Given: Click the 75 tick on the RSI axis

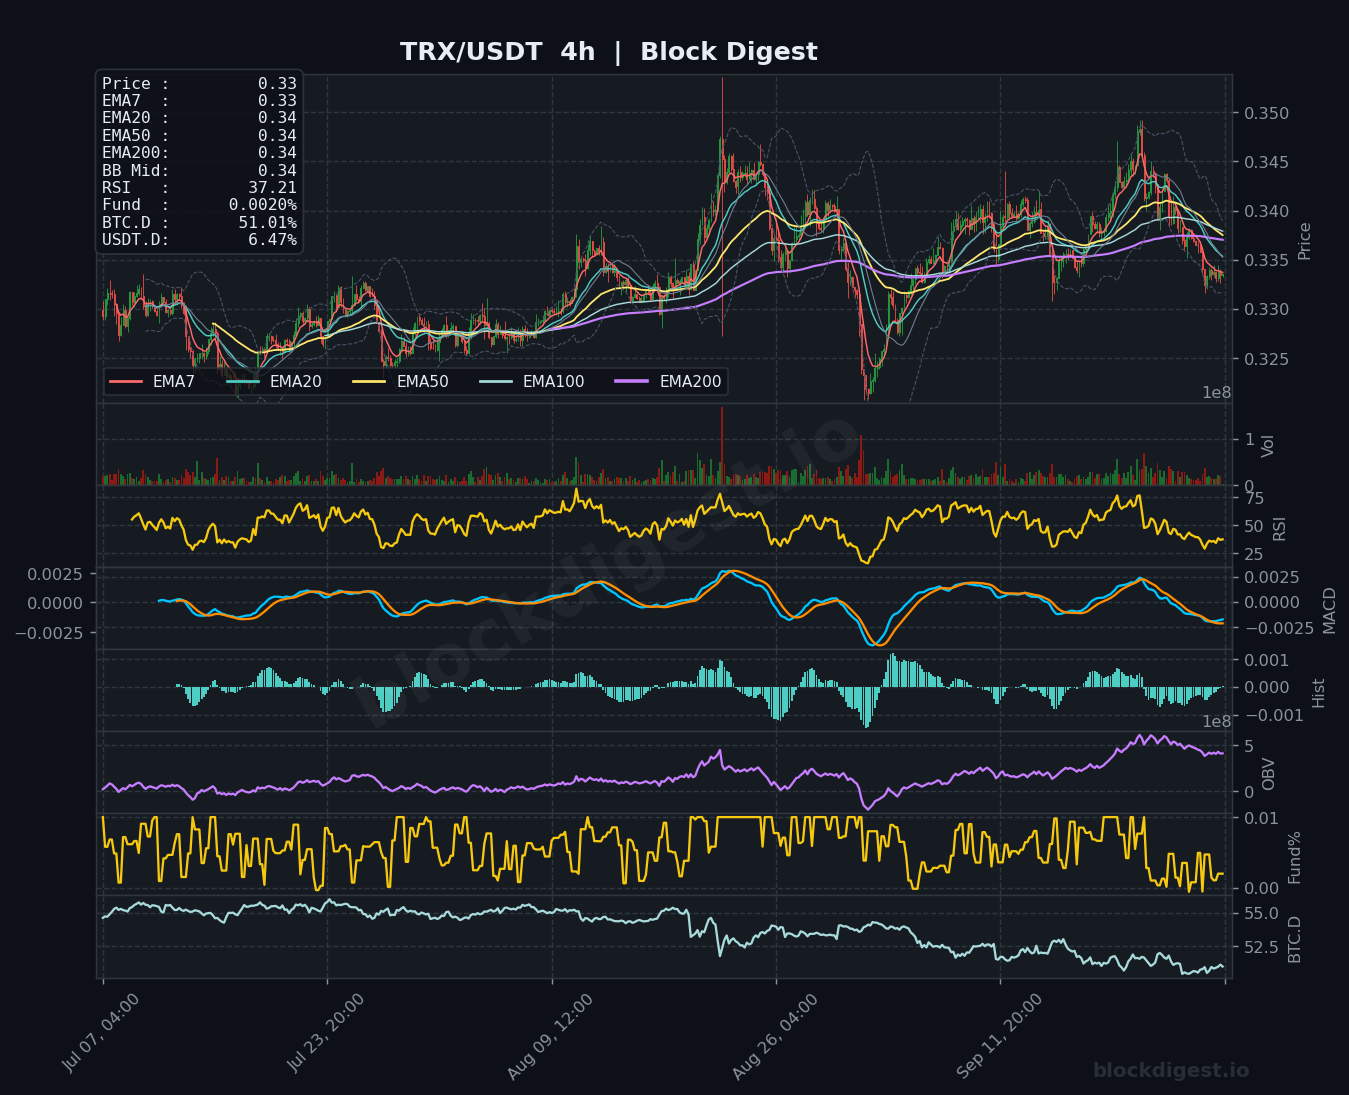Looking at the screenshot, I should click(1254, 499).
